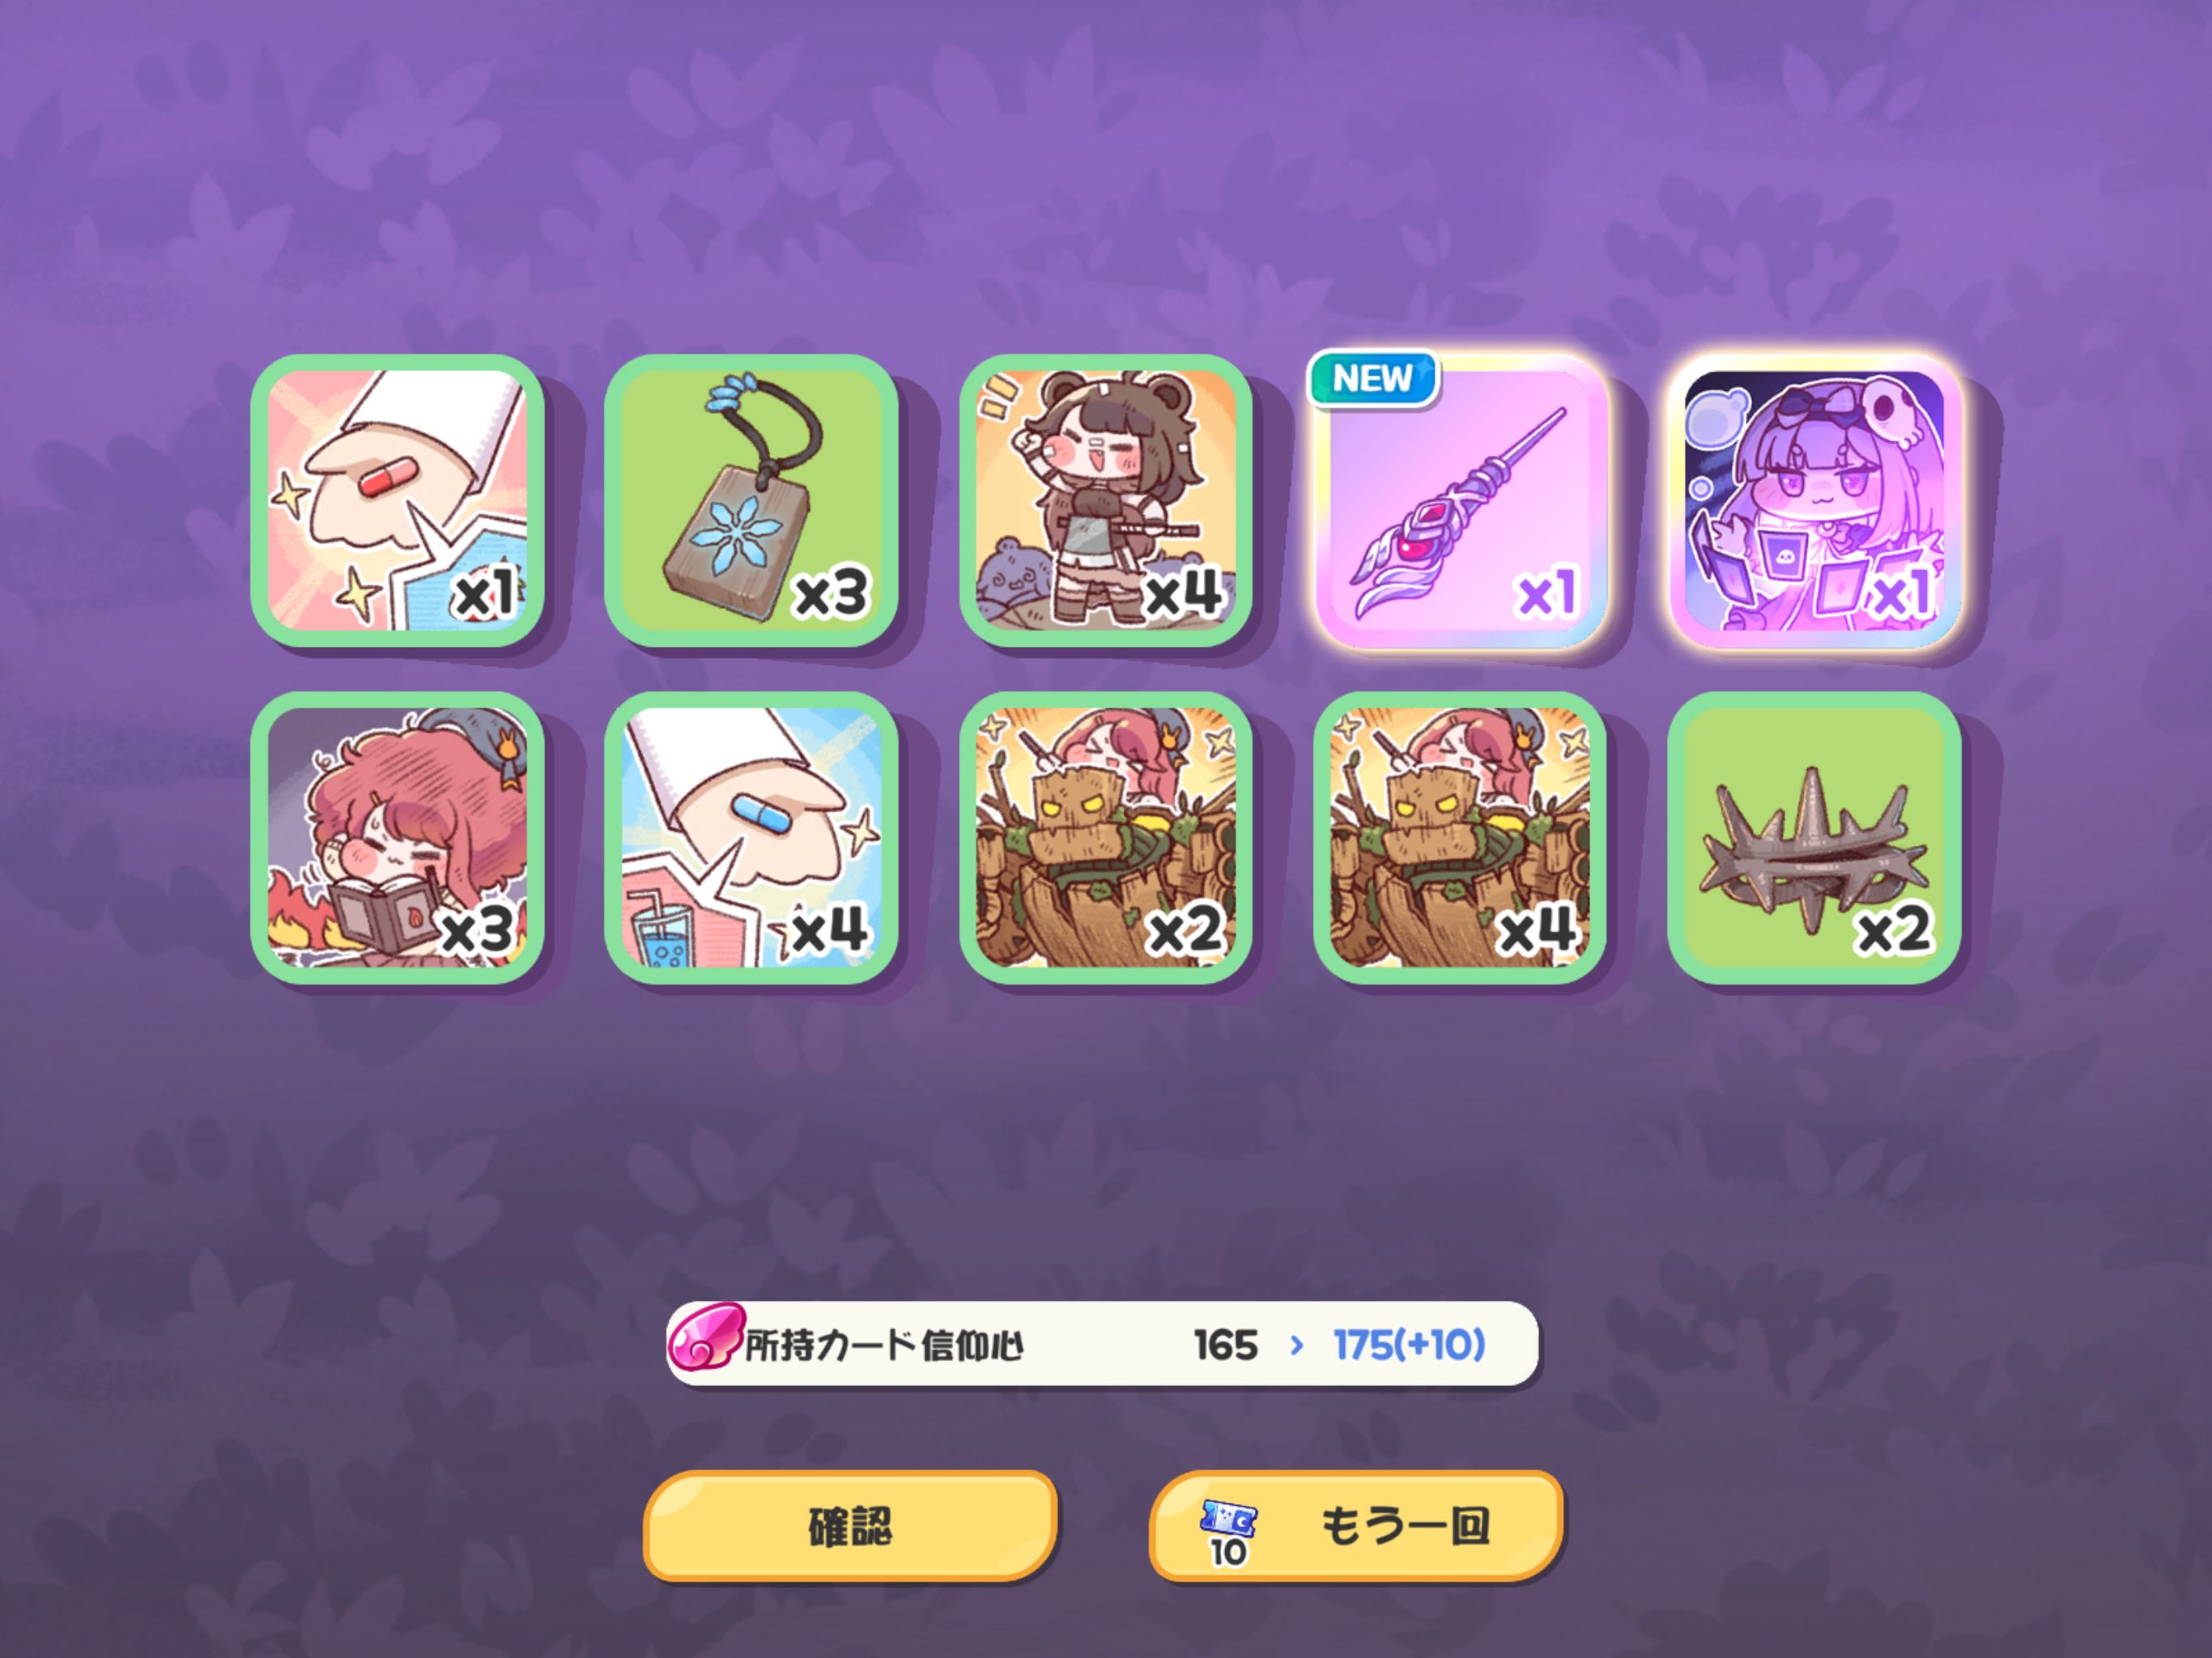Click the 確認 confirm button
Image resolution: width=2212 pixels, height=1658 pixels.
tap(850, 1526)
